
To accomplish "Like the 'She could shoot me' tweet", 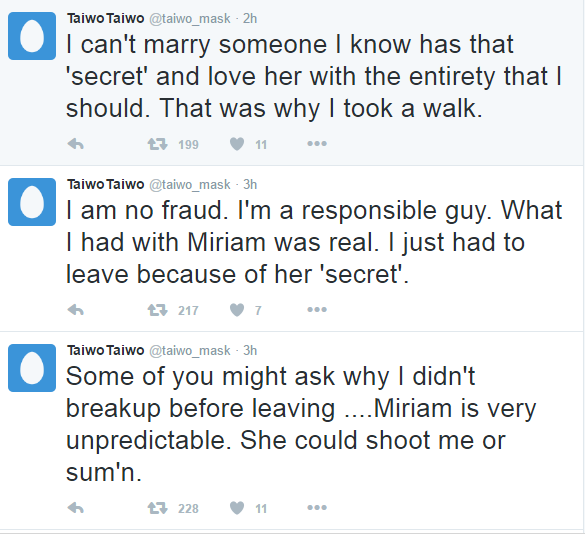I will [237, 508].
